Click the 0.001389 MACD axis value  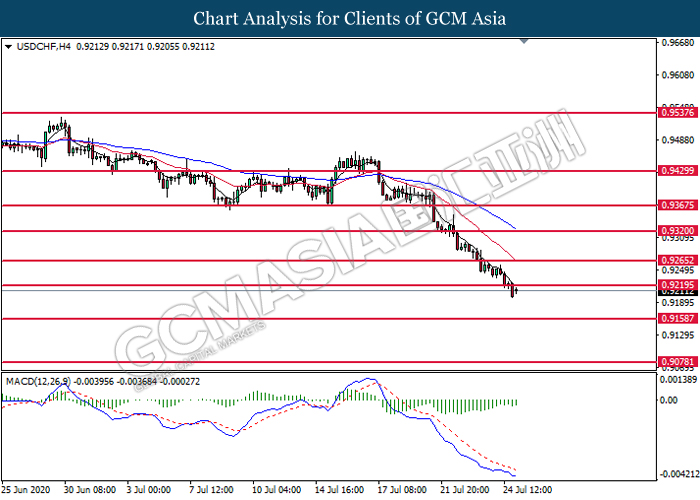coord(678,380)
